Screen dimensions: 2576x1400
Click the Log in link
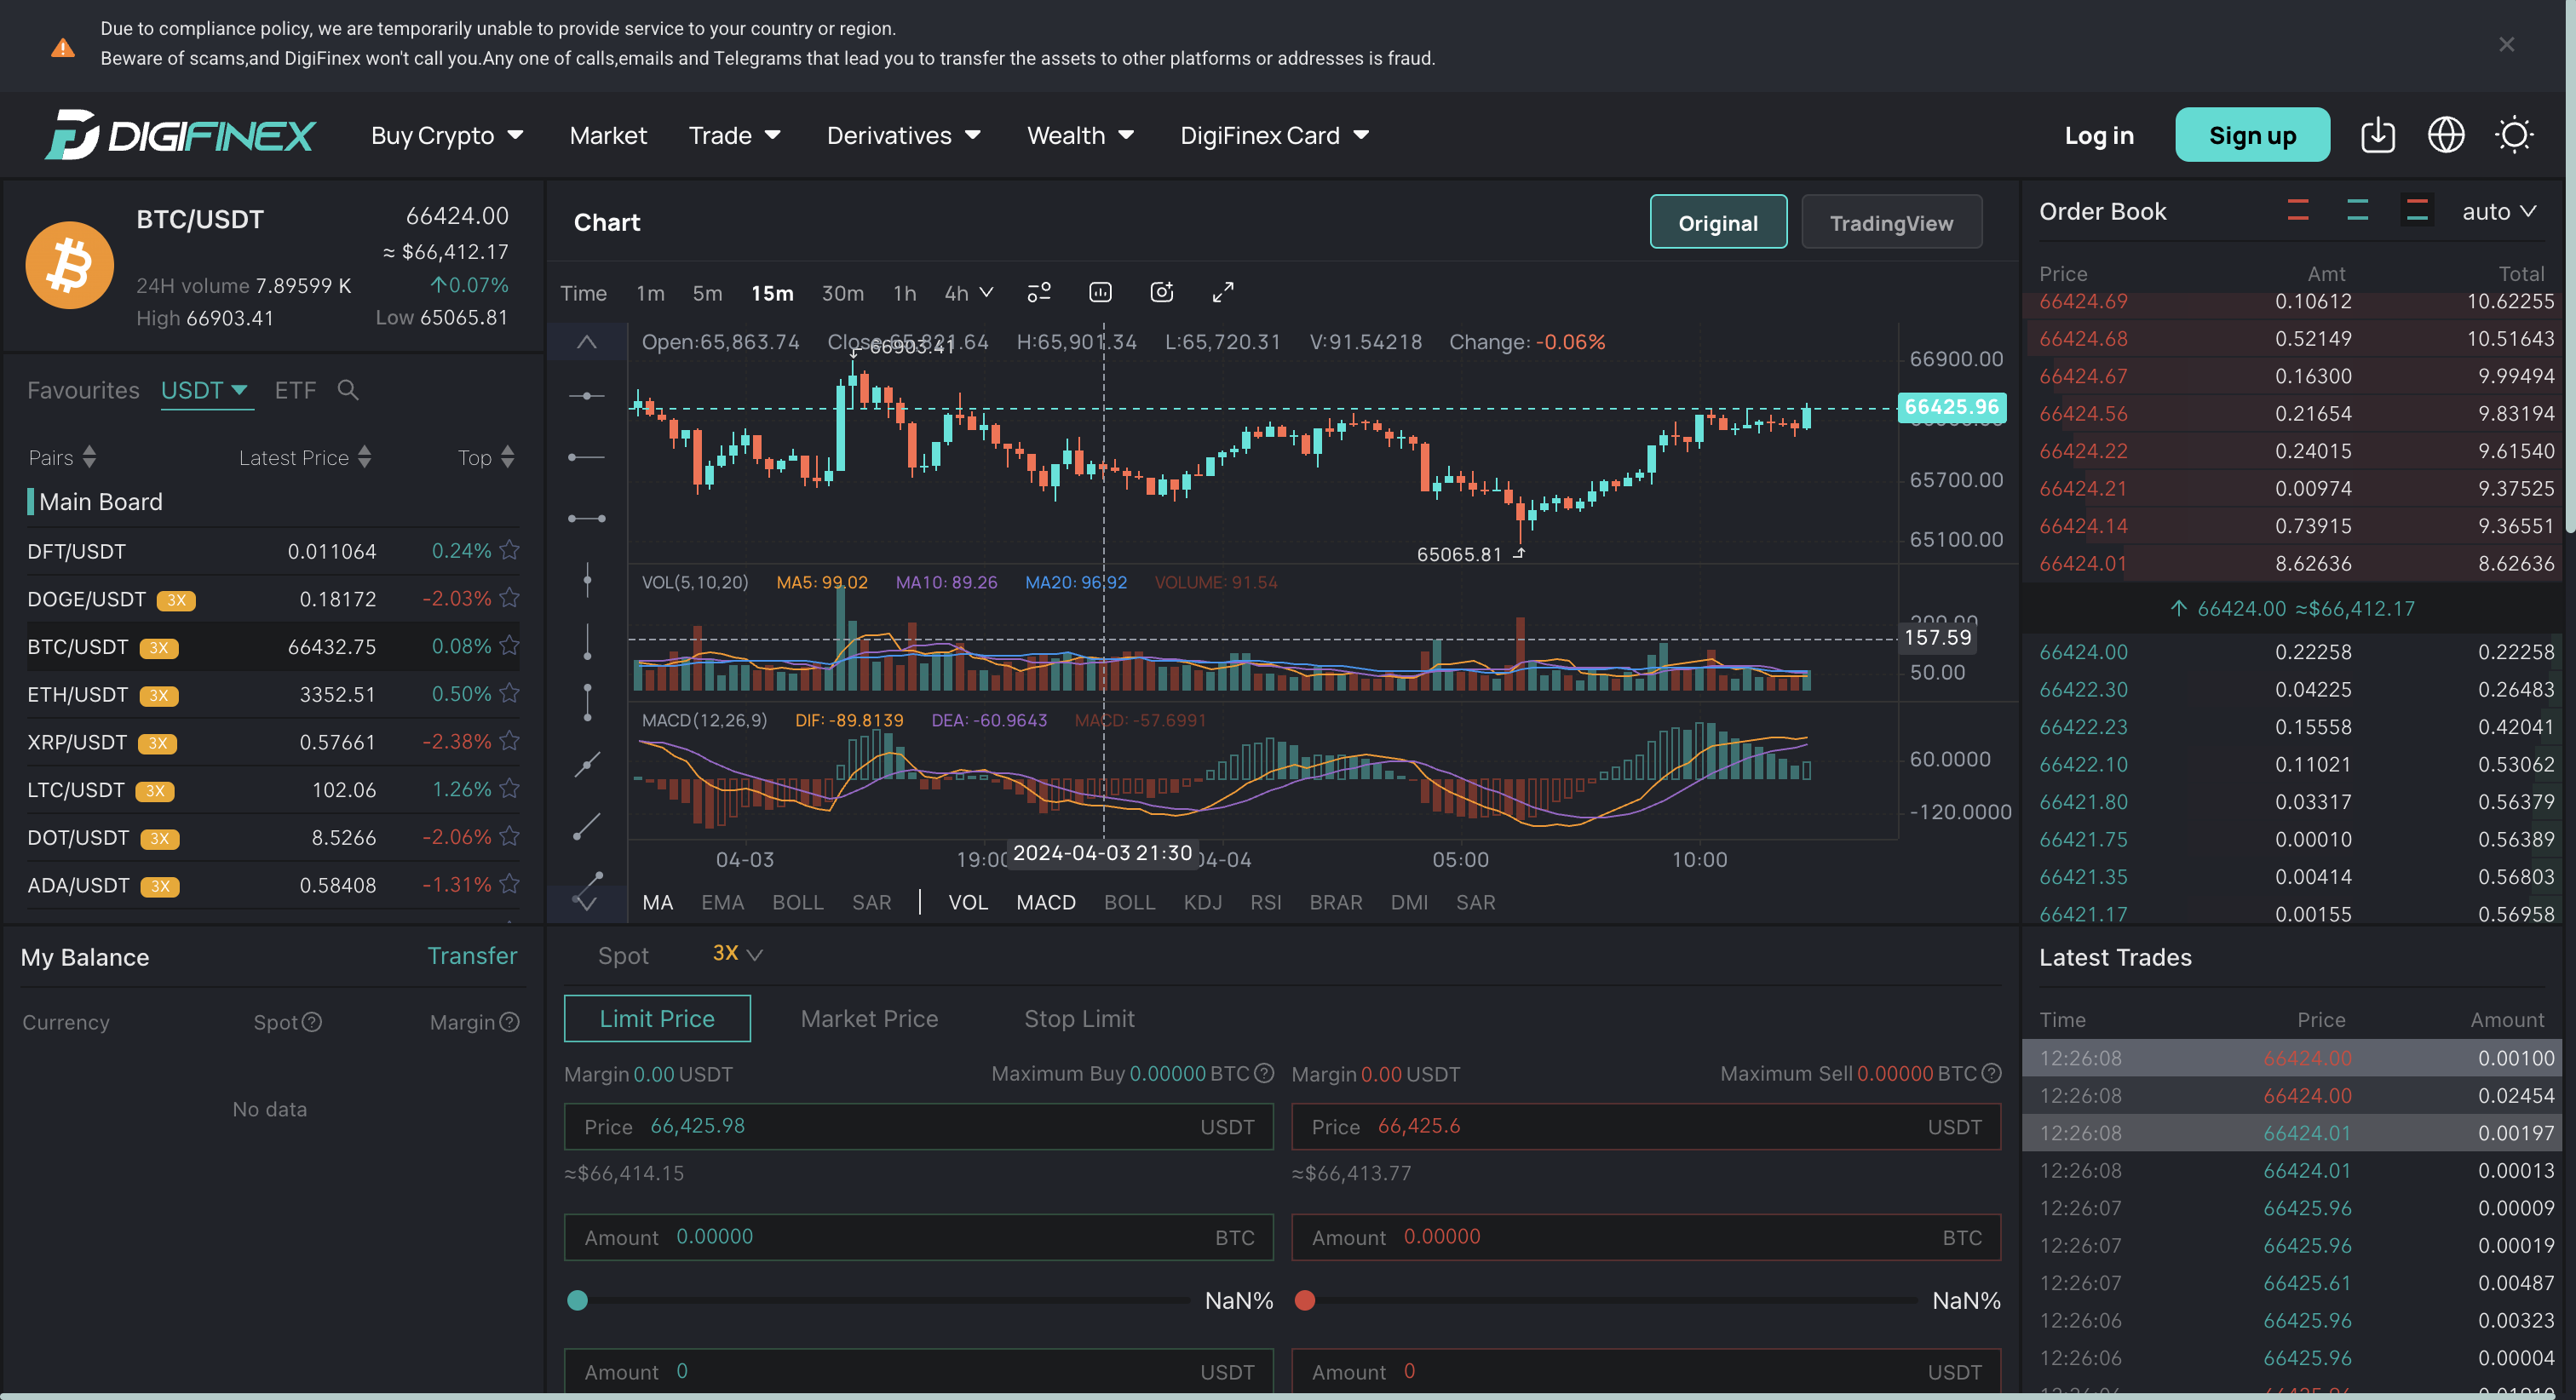point(2099,135)
